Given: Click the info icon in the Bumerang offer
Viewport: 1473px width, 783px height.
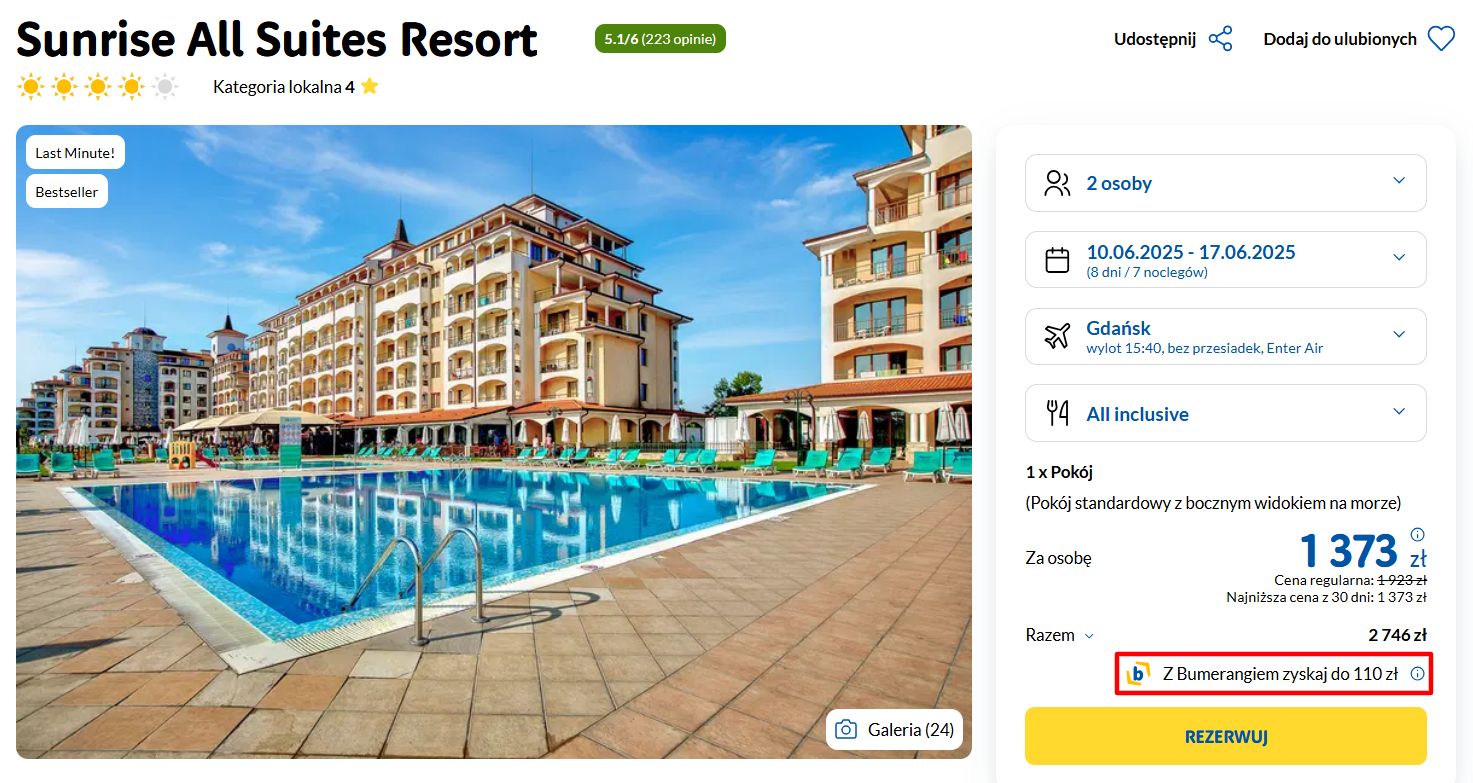Looking at the screenshot, I should click(x=1417, y=674).
